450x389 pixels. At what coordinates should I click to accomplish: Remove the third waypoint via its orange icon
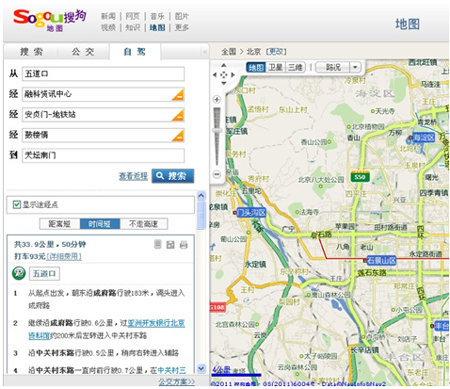pos(178,135)
